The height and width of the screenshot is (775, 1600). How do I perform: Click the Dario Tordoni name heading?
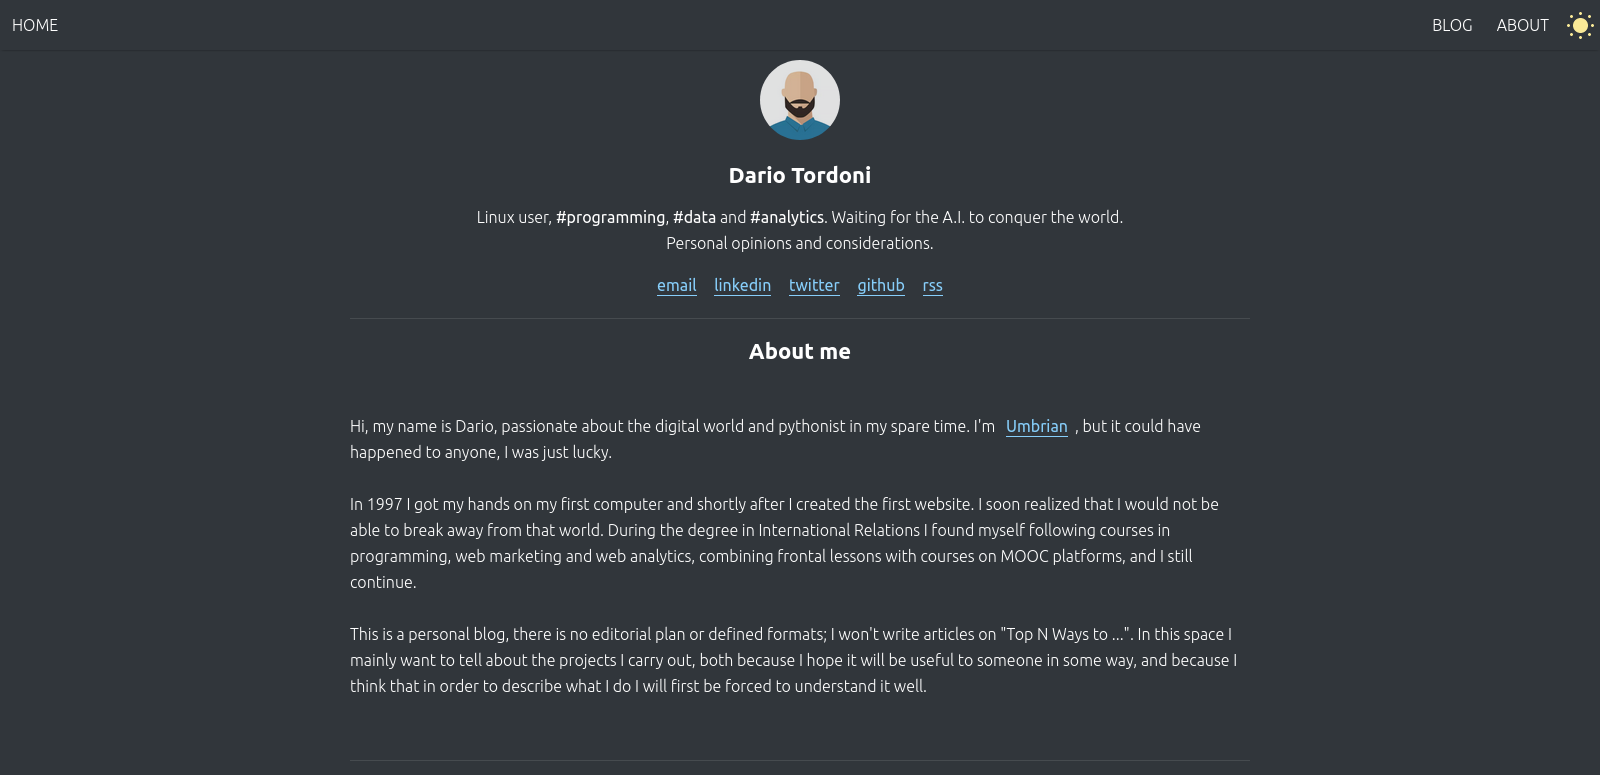pos(800,175)
